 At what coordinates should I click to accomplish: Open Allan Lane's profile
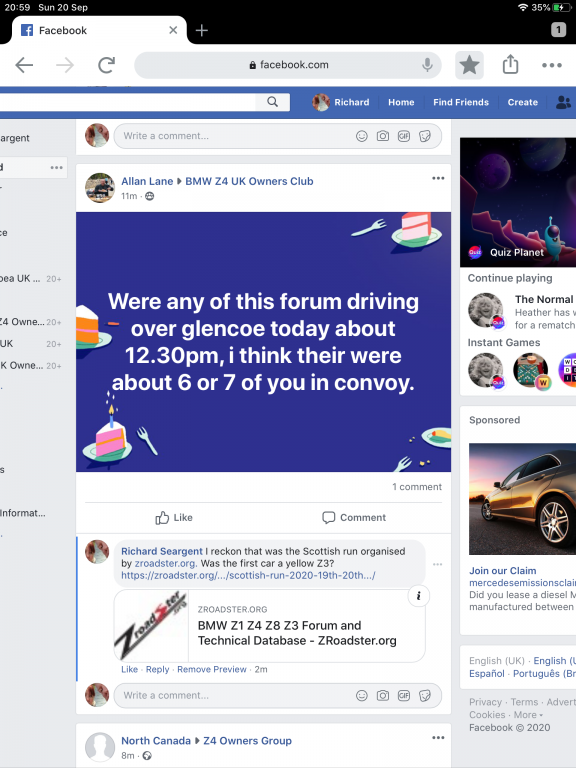(147, 181)
